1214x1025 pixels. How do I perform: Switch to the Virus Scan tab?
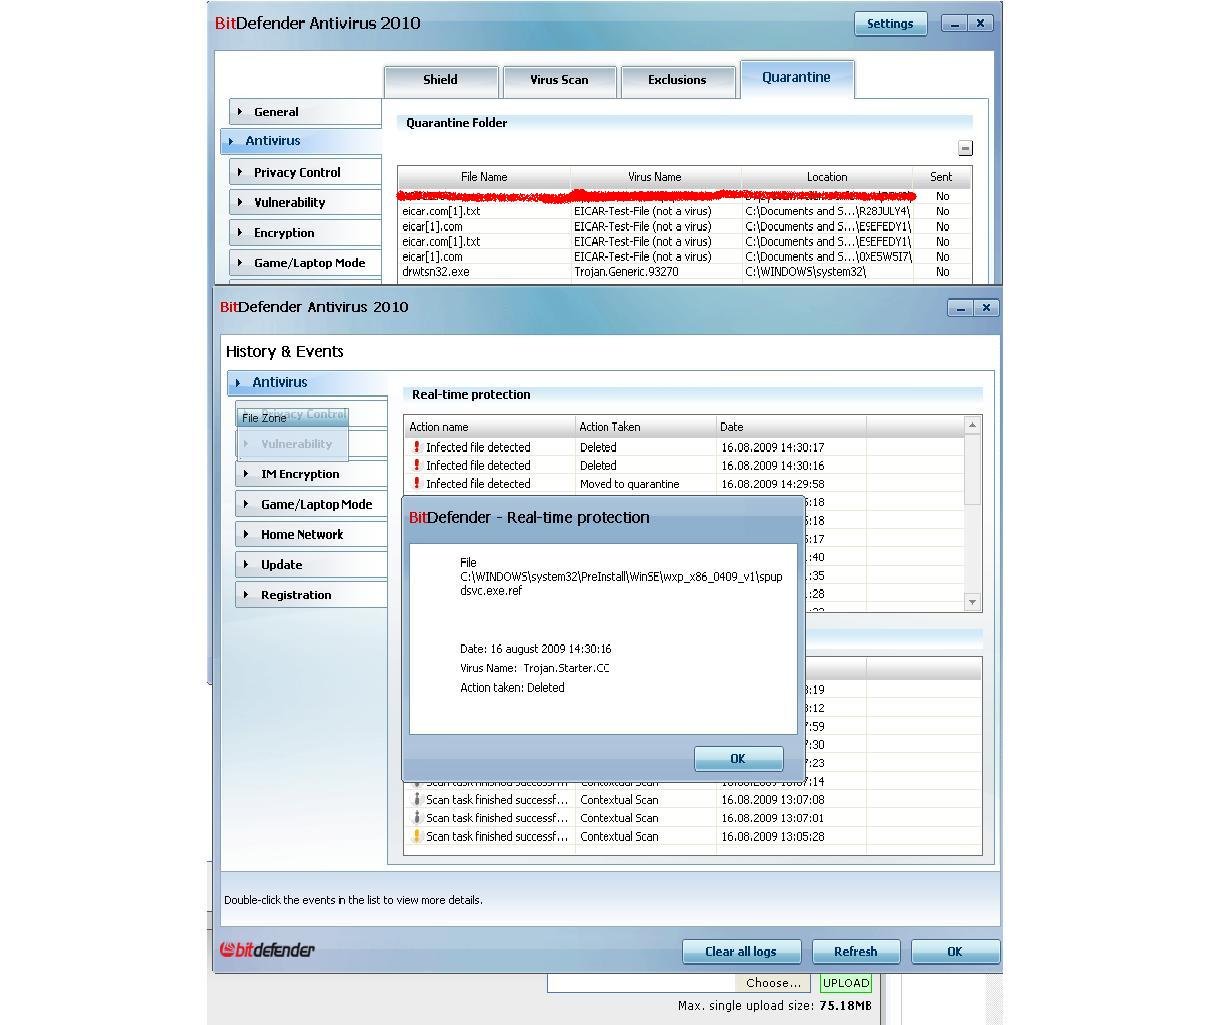point(559,80)
